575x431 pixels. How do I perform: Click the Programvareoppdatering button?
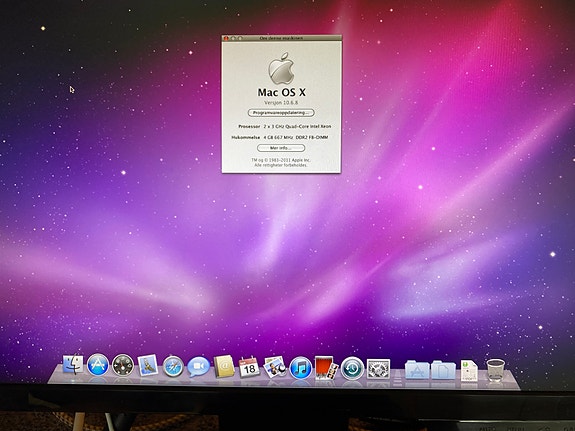coord(281,113)
